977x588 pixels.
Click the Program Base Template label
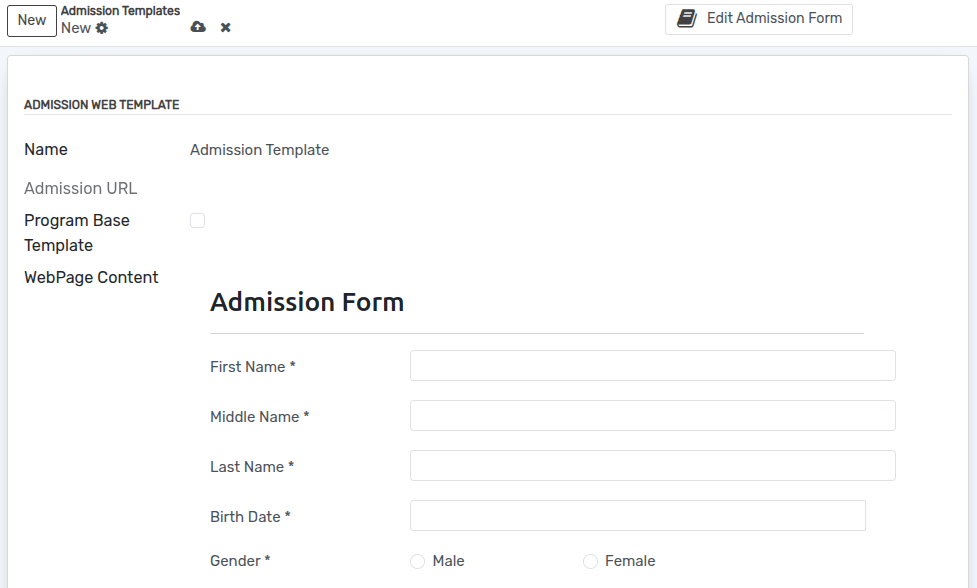tap(77, 232)
